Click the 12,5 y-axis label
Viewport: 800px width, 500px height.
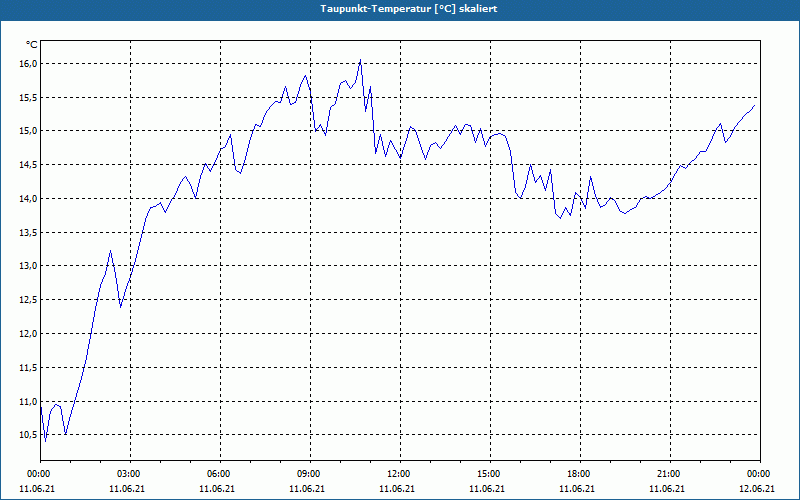tap(29, 299)
